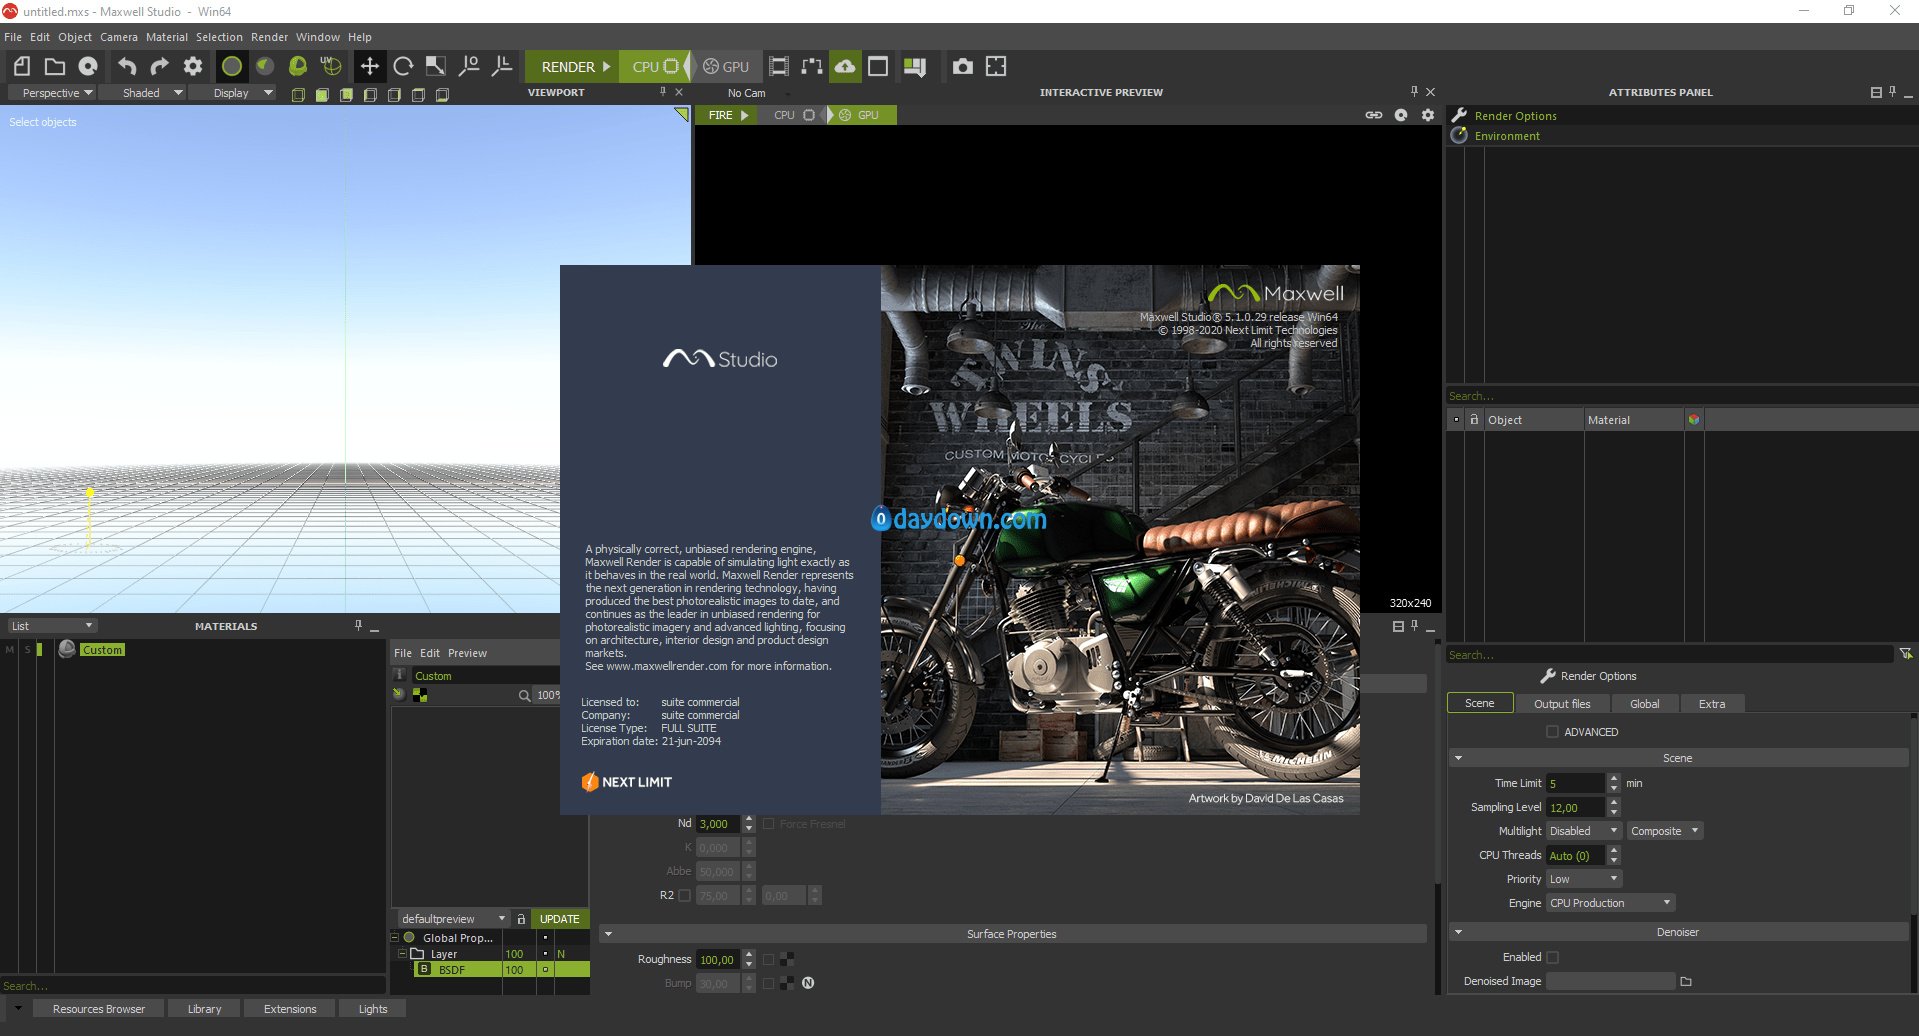Screen dimensions: 1919x1036
Task: Click the UPDATE button
Action: [x=560, y=918]
